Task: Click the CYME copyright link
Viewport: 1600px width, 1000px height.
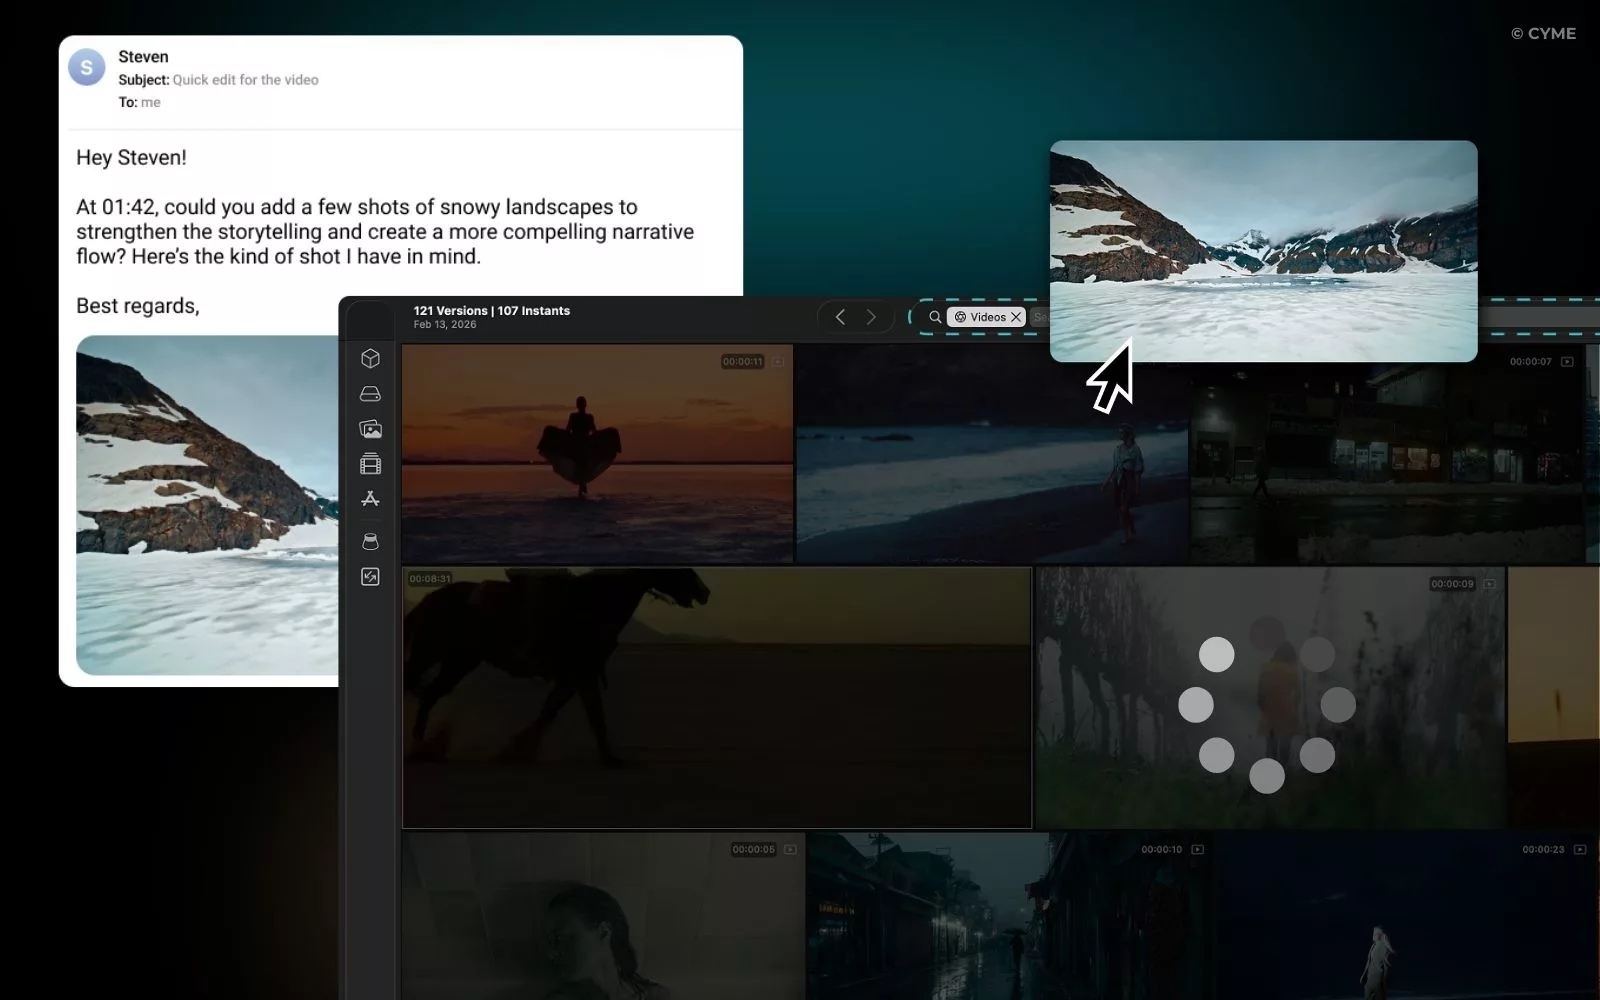Action: pyautogui.click(x=1543, y=33)
